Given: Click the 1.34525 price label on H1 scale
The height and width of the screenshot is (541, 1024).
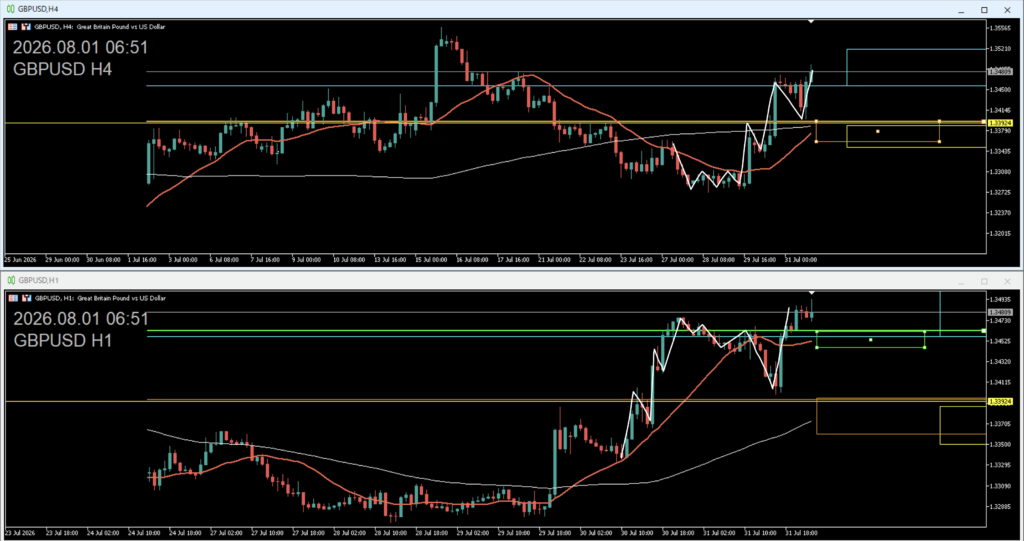Looking at the screenshot, I should [1000, 341].
